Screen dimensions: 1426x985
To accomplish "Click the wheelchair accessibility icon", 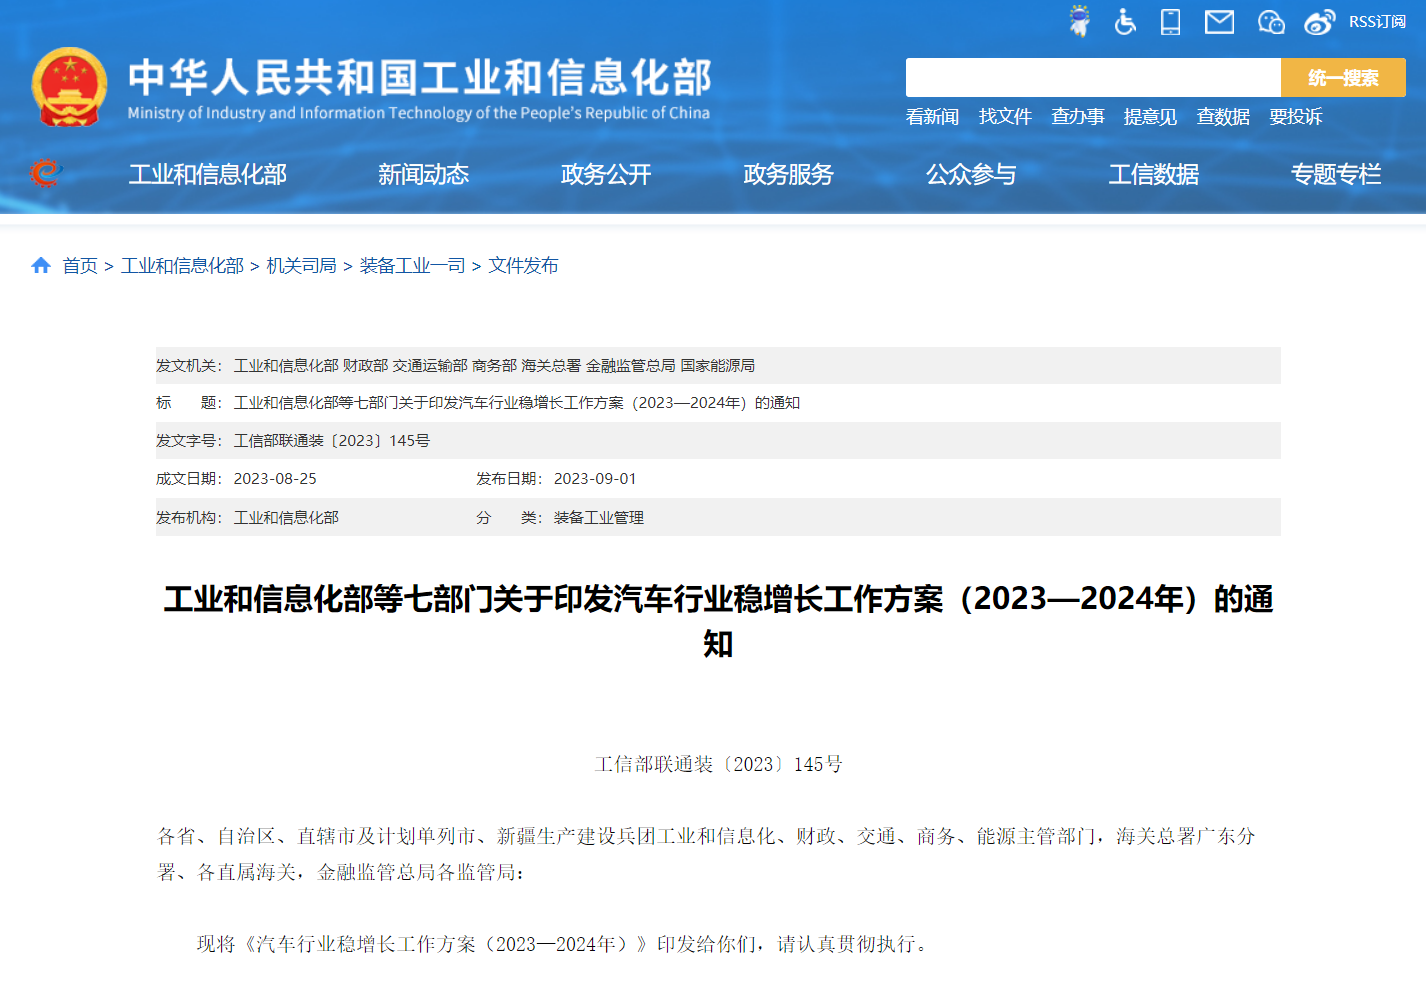I will [1125, 21].
